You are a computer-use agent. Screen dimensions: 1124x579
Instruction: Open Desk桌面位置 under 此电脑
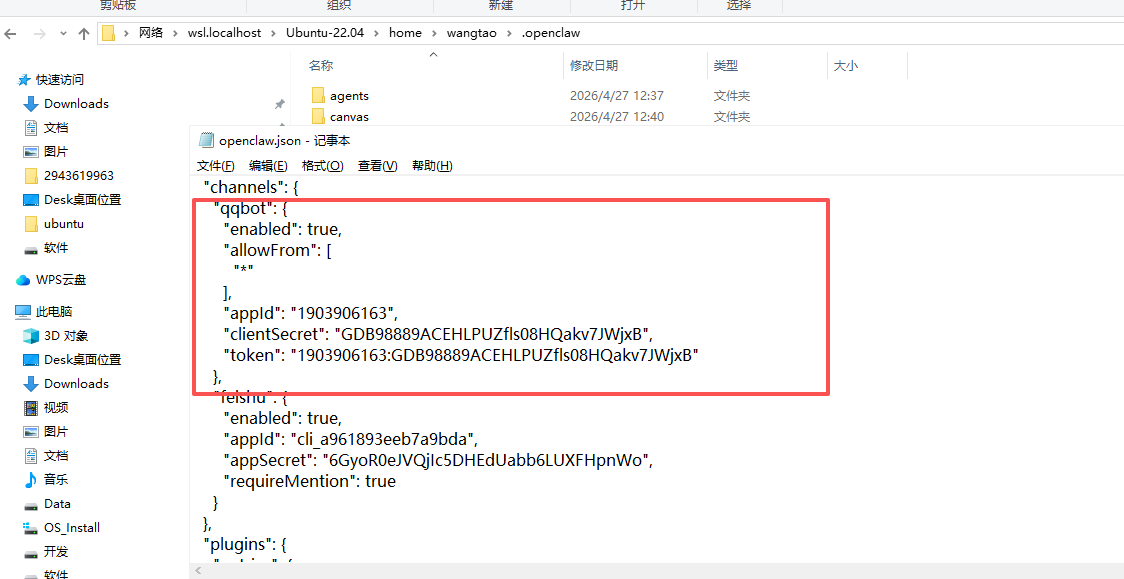82,360
